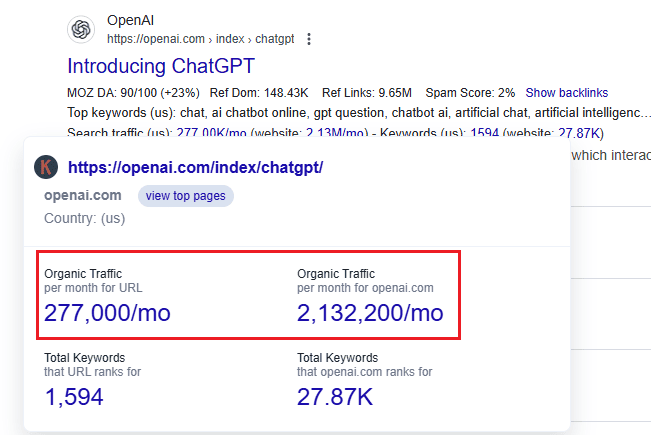Image resolution: width=651 pixels, height=435 pixels.
Task: Click the OpenAI logo favicon
Action: pos(81,29)
